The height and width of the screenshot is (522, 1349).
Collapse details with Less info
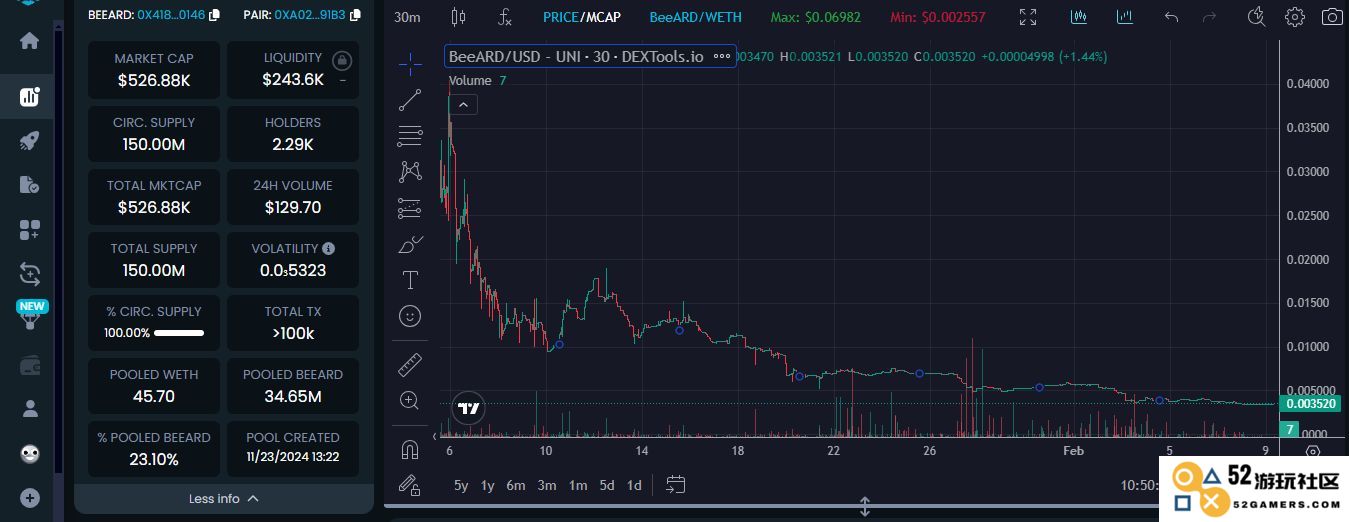[224, 498]
